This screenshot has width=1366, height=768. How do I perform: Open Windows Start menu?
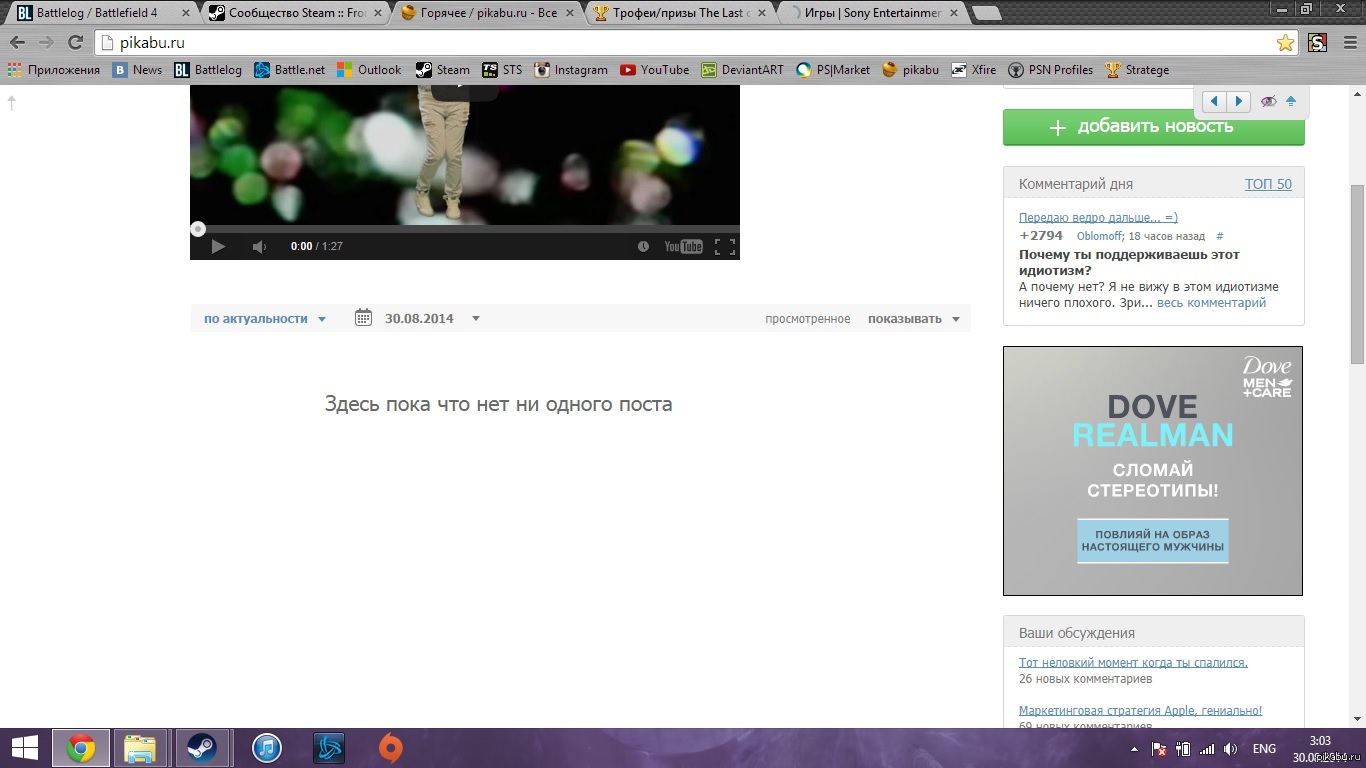point(24,748)
